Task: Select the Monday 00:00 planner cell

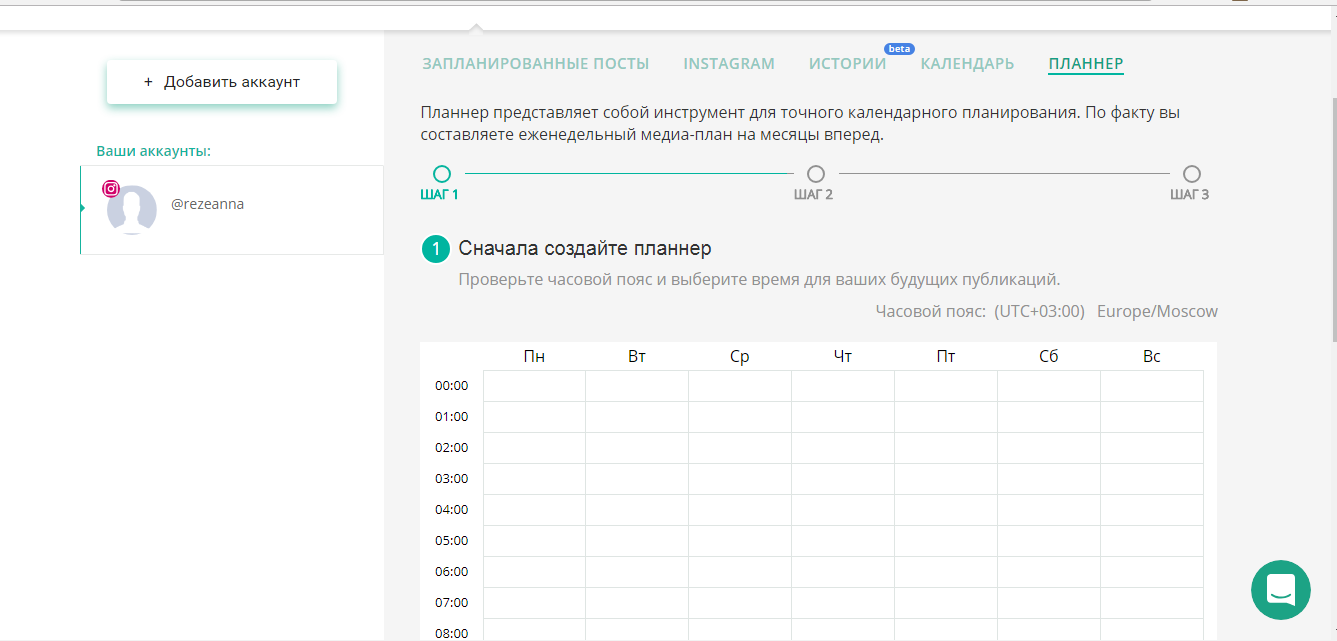Action: click(534, 385)
